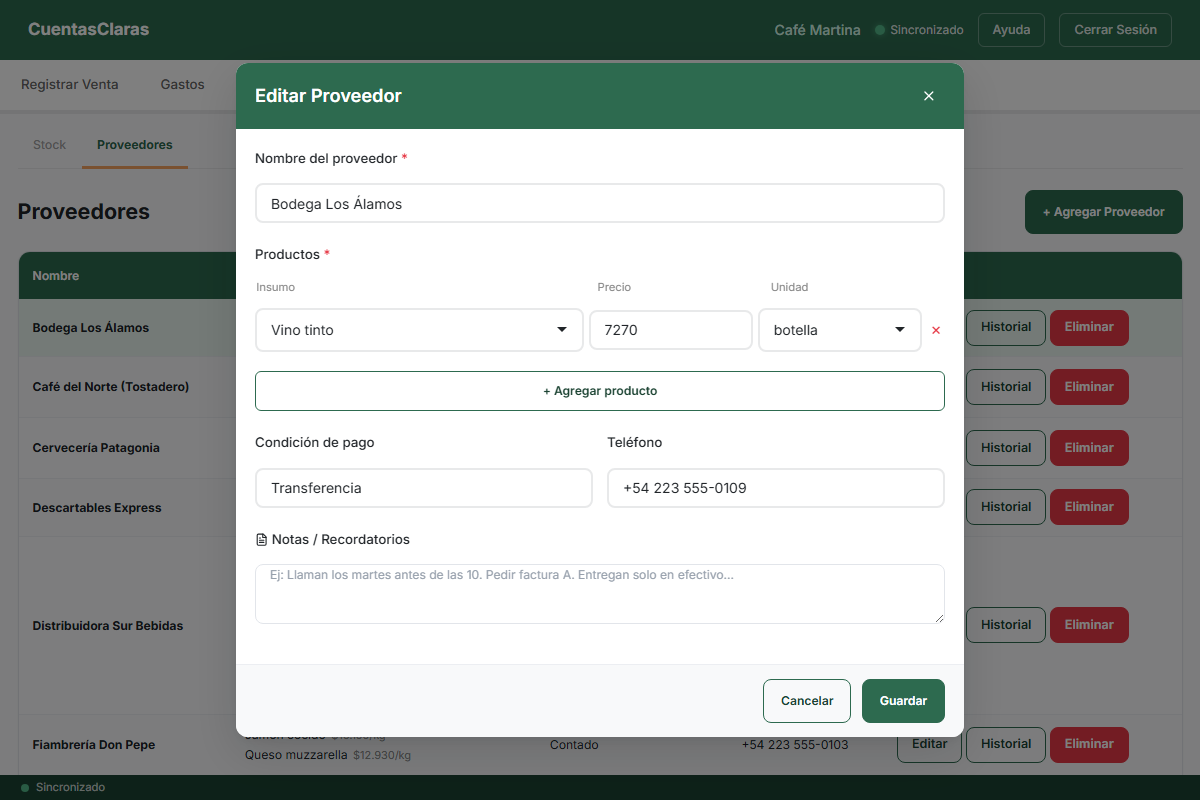The width and height of the screenshot is (1200, 800).
Task: Click the Nombre column header
Action: [56, 276]
